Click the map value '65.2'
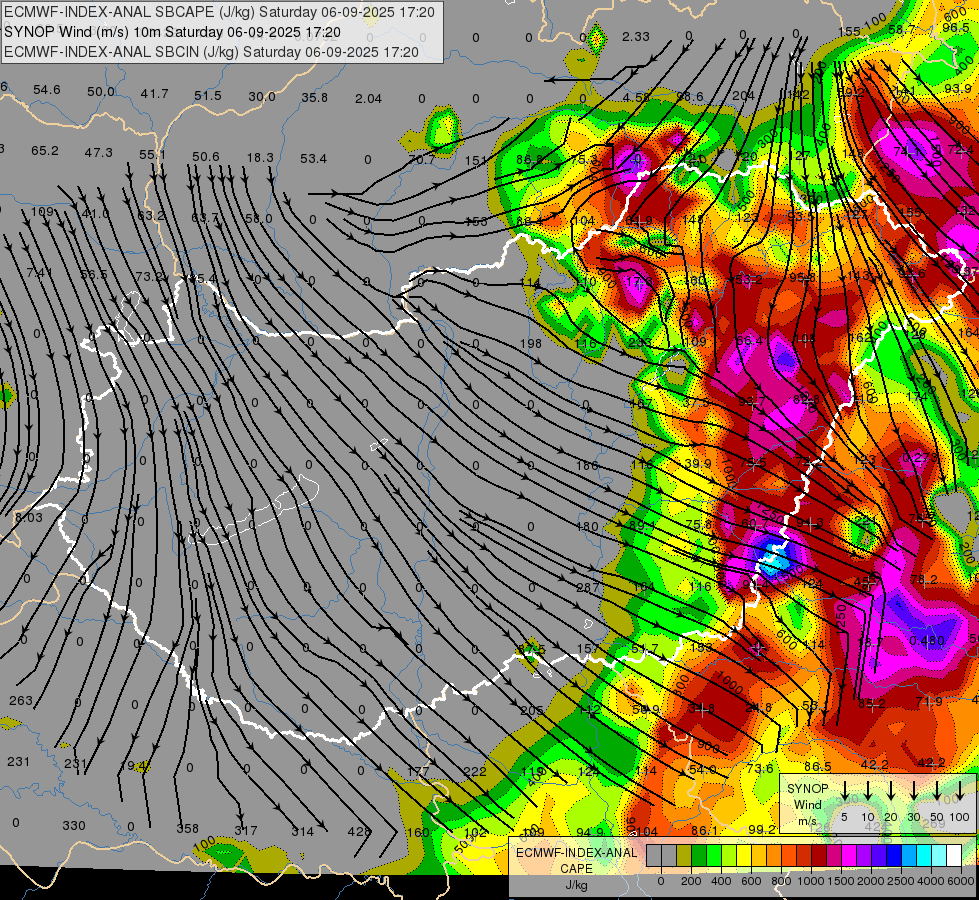The width and height of the screenshot is (979, 900). tap(44, 151)
